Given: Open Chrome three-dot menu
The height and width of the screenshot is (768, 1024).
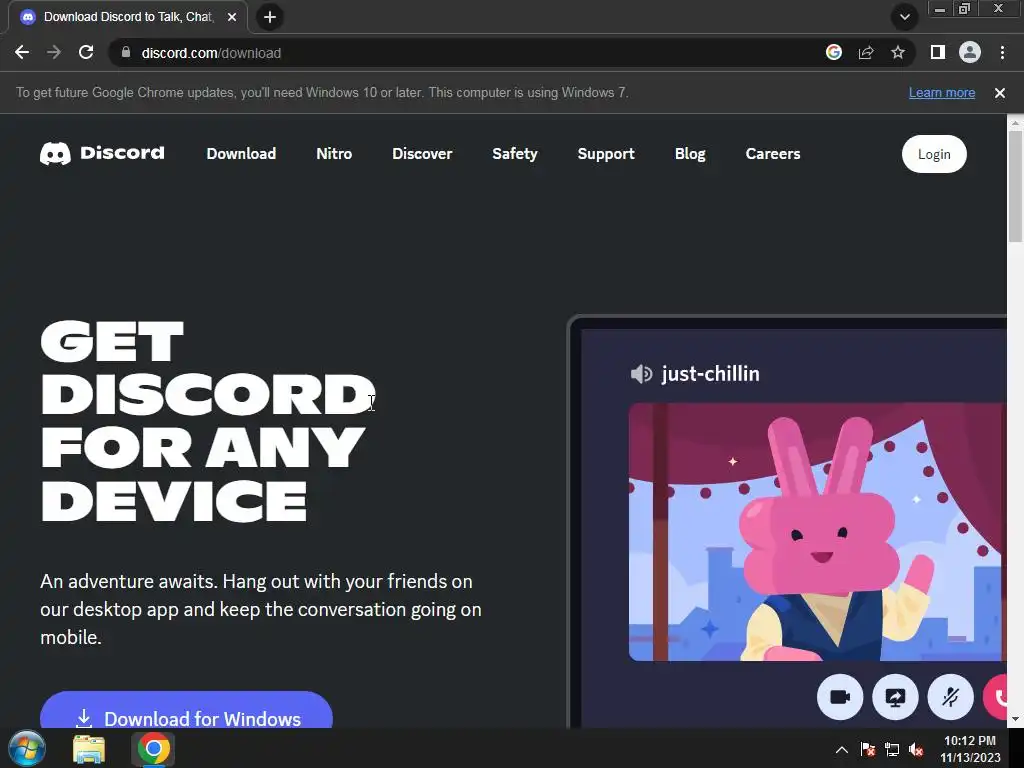Looking at the screenshot, I should pyautogui.click(x=1002, y=52).
